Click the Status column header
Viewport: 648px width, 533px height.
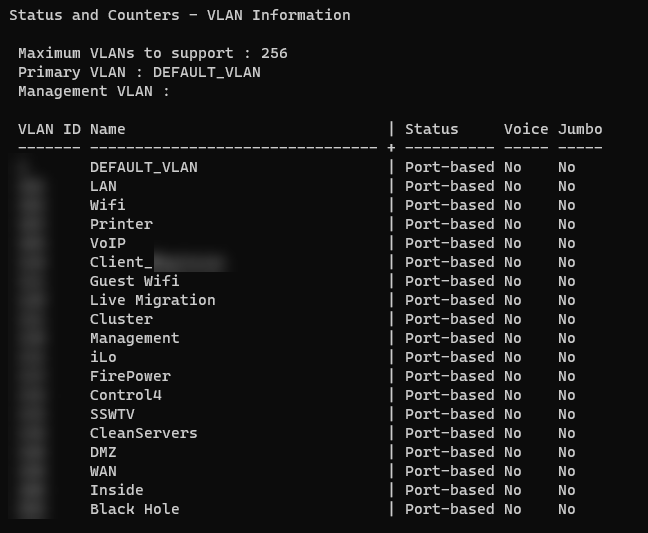coord(431,129)
